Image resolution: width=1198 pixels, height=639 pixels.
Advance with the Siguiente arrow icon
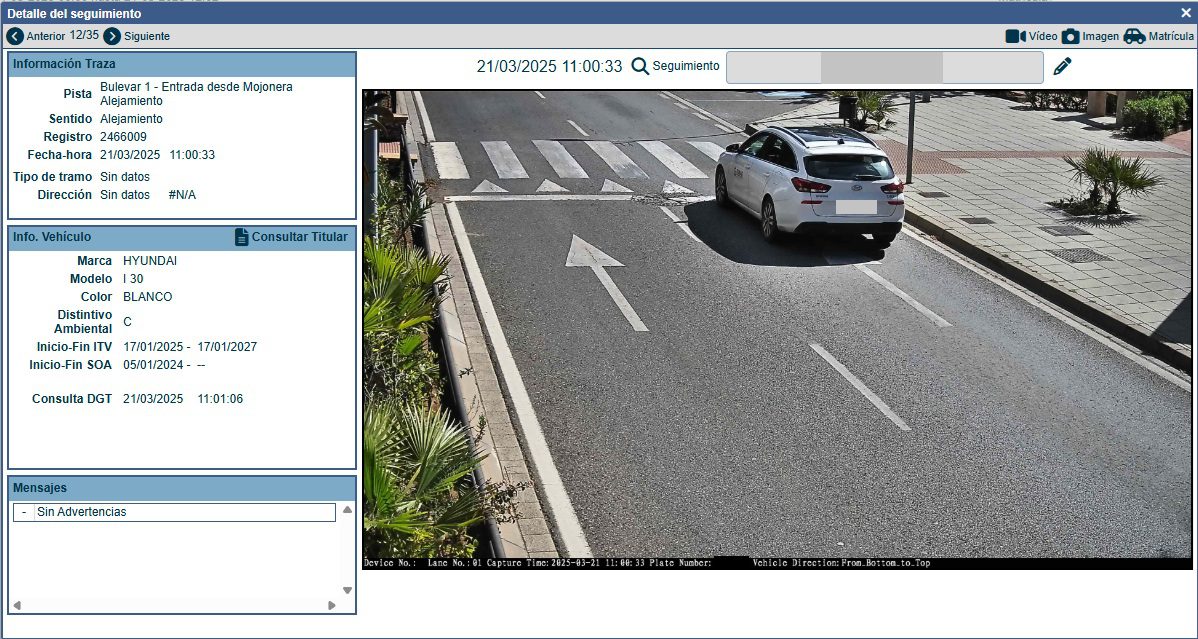110,35
